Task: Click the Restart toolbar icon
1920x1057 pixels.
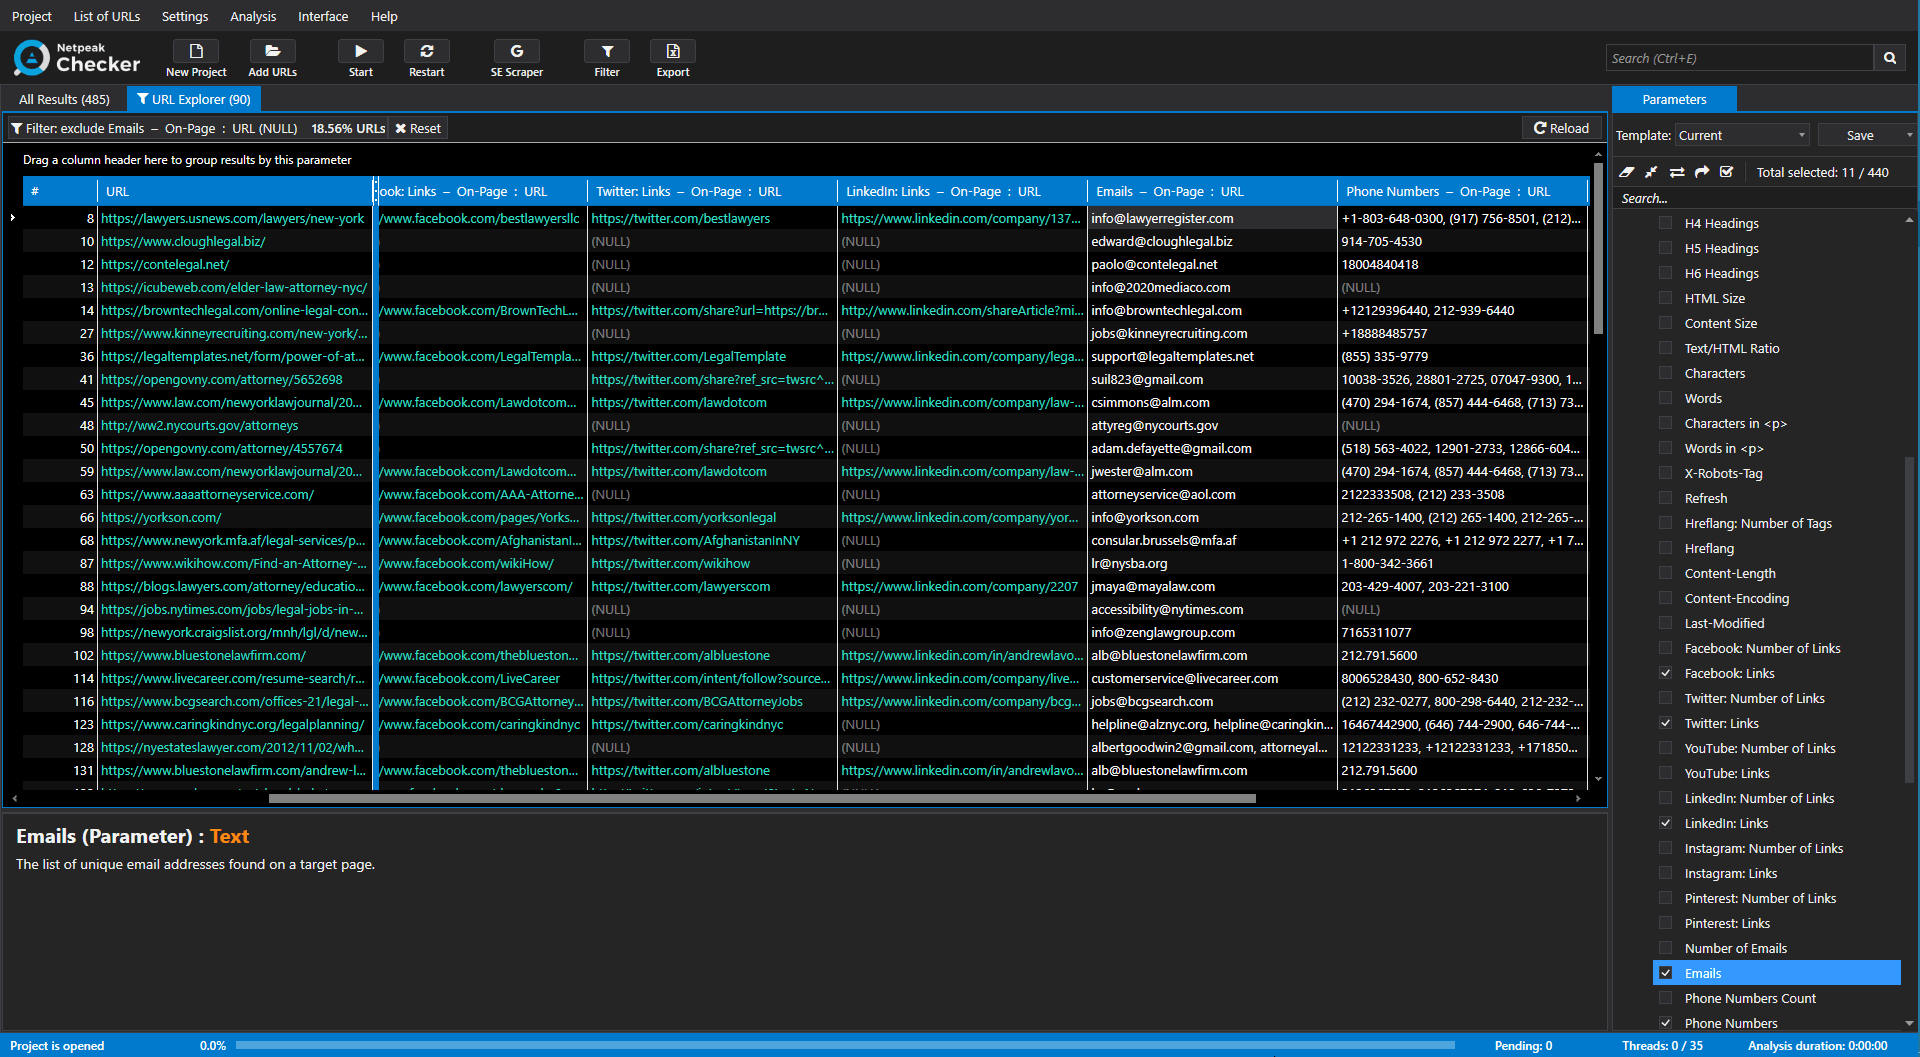Action: point(427,51)
